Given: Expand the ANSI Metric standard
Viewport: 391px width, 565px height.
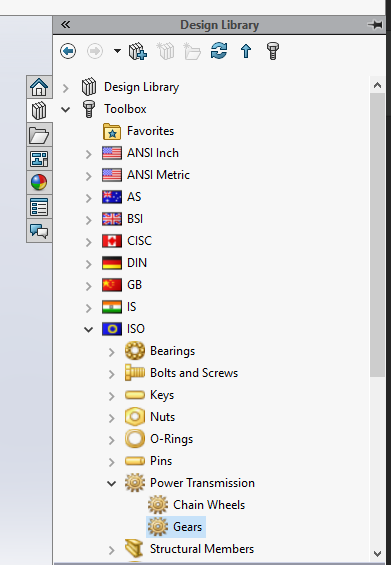Looking at the screenshot, I should 89,176.
